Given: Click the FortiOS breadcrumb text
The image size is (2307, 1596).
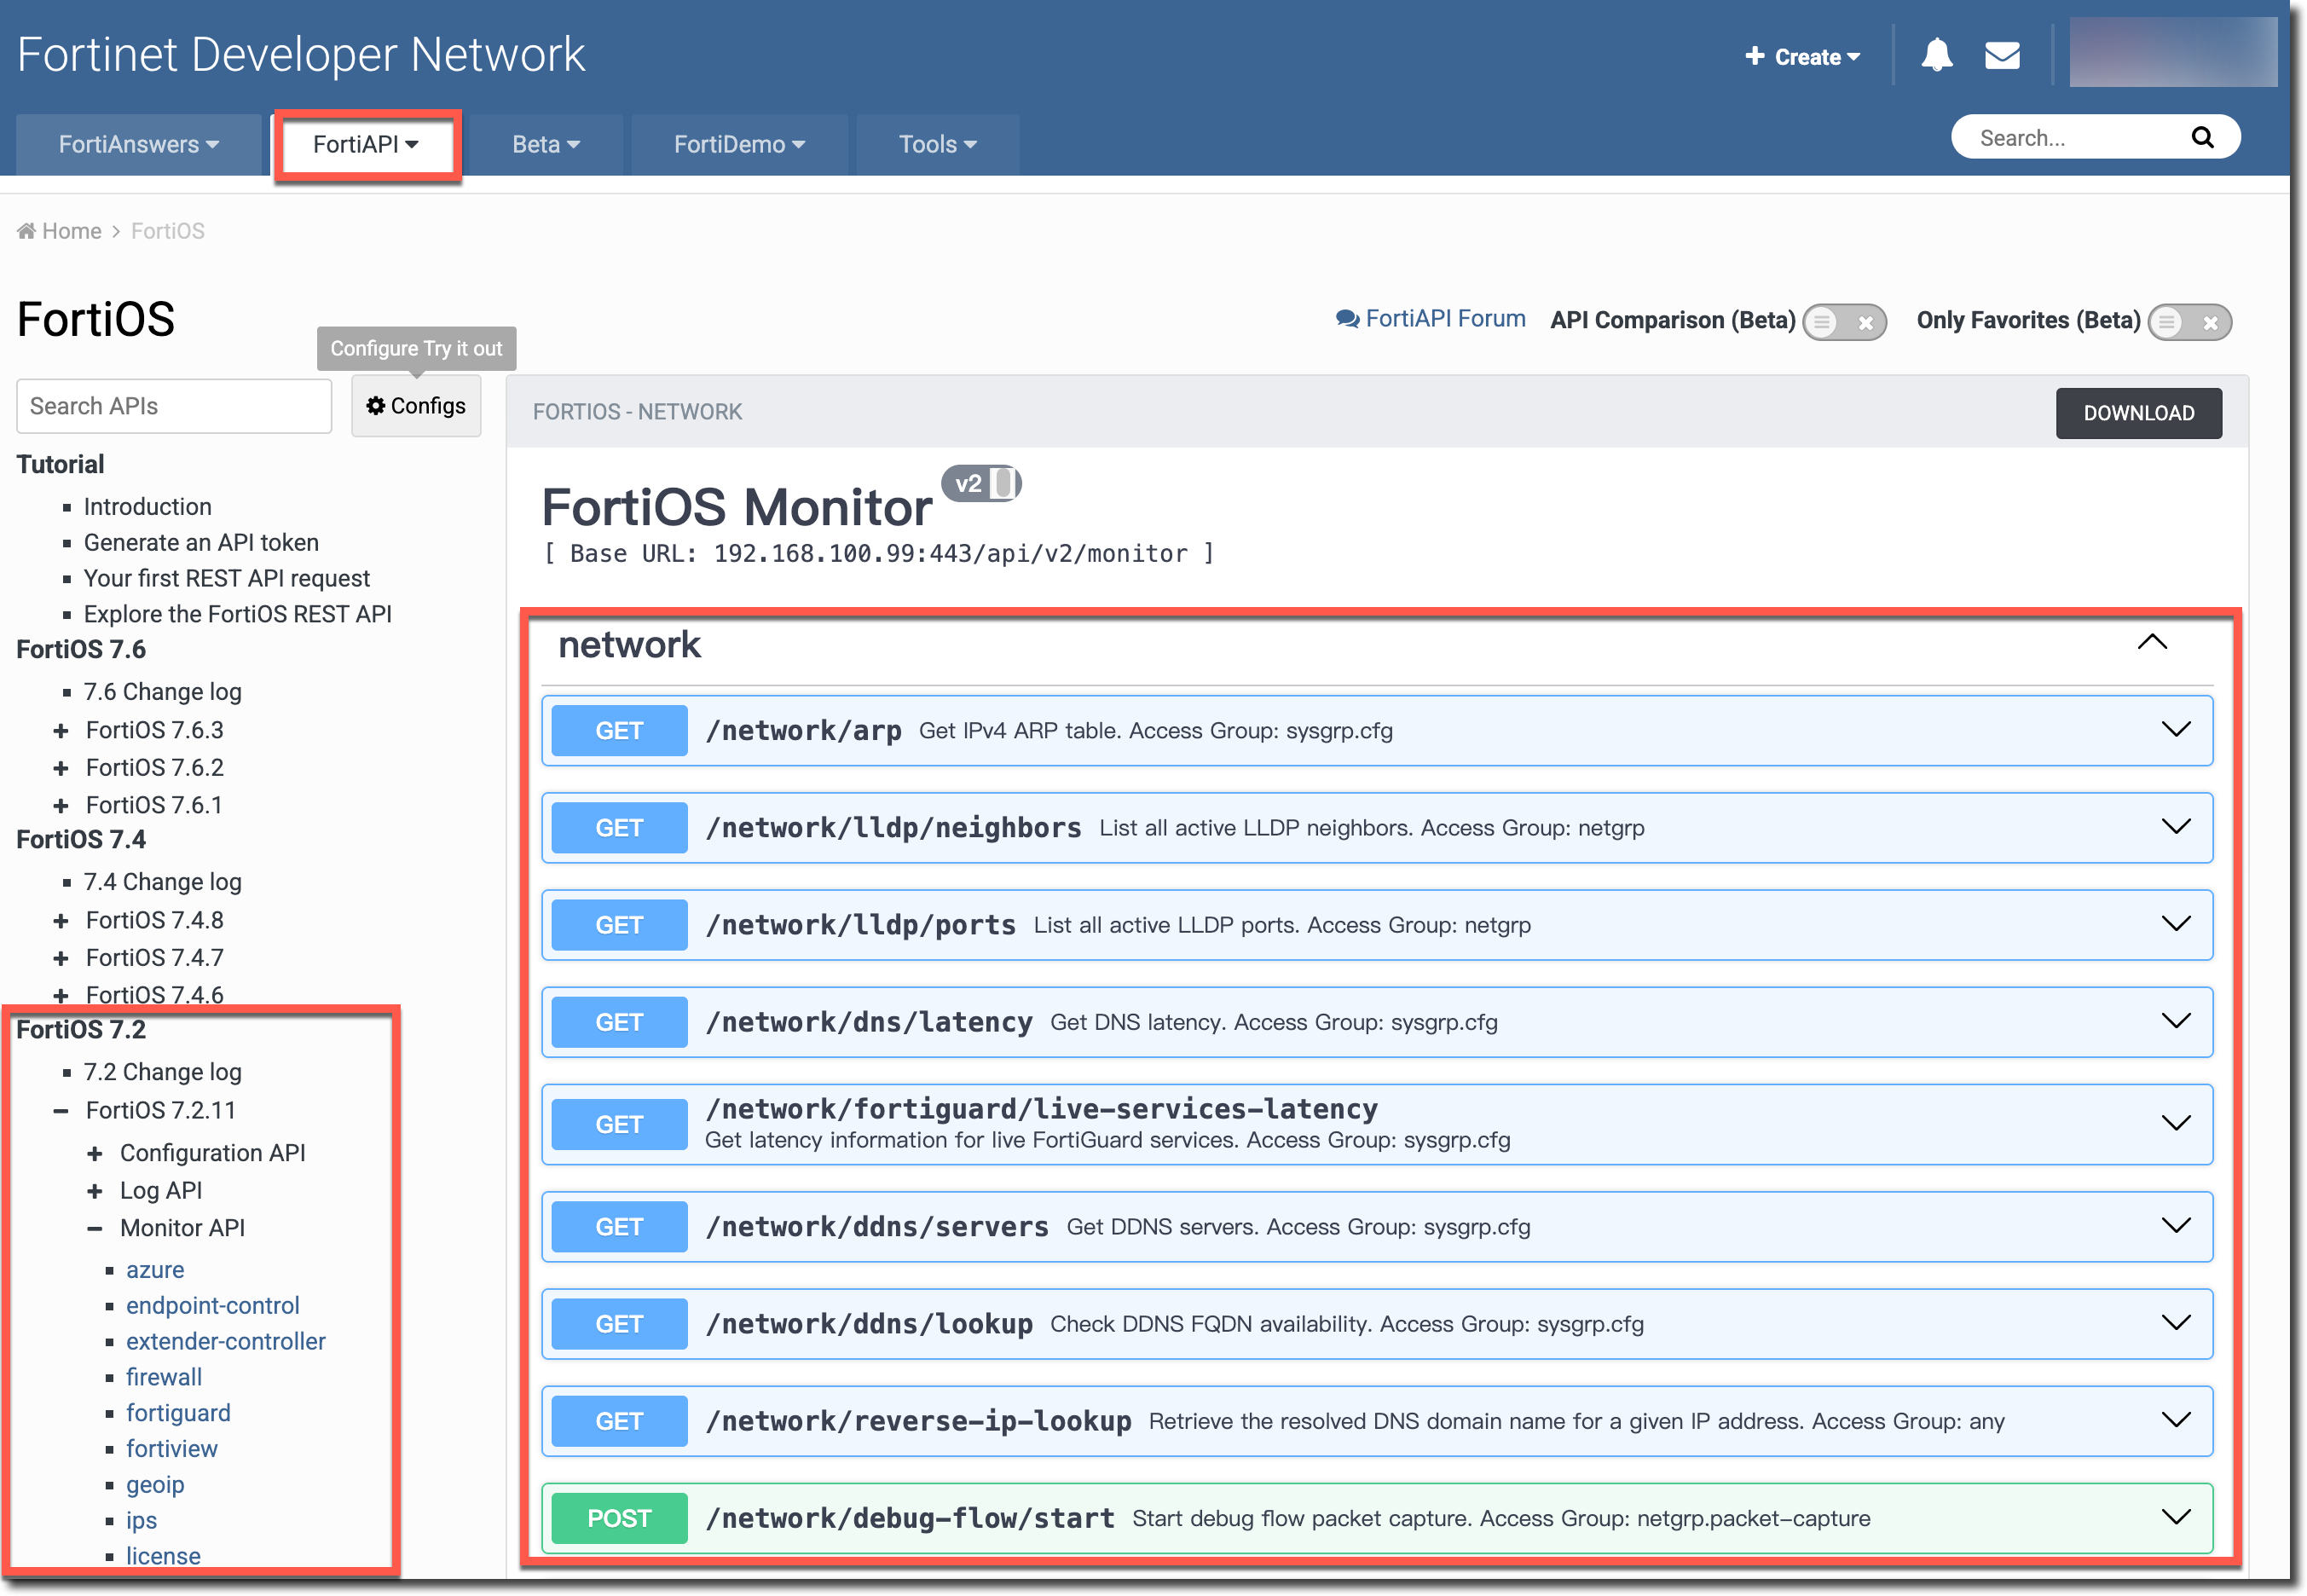Looking at the screenshot, I should point(168,231).
